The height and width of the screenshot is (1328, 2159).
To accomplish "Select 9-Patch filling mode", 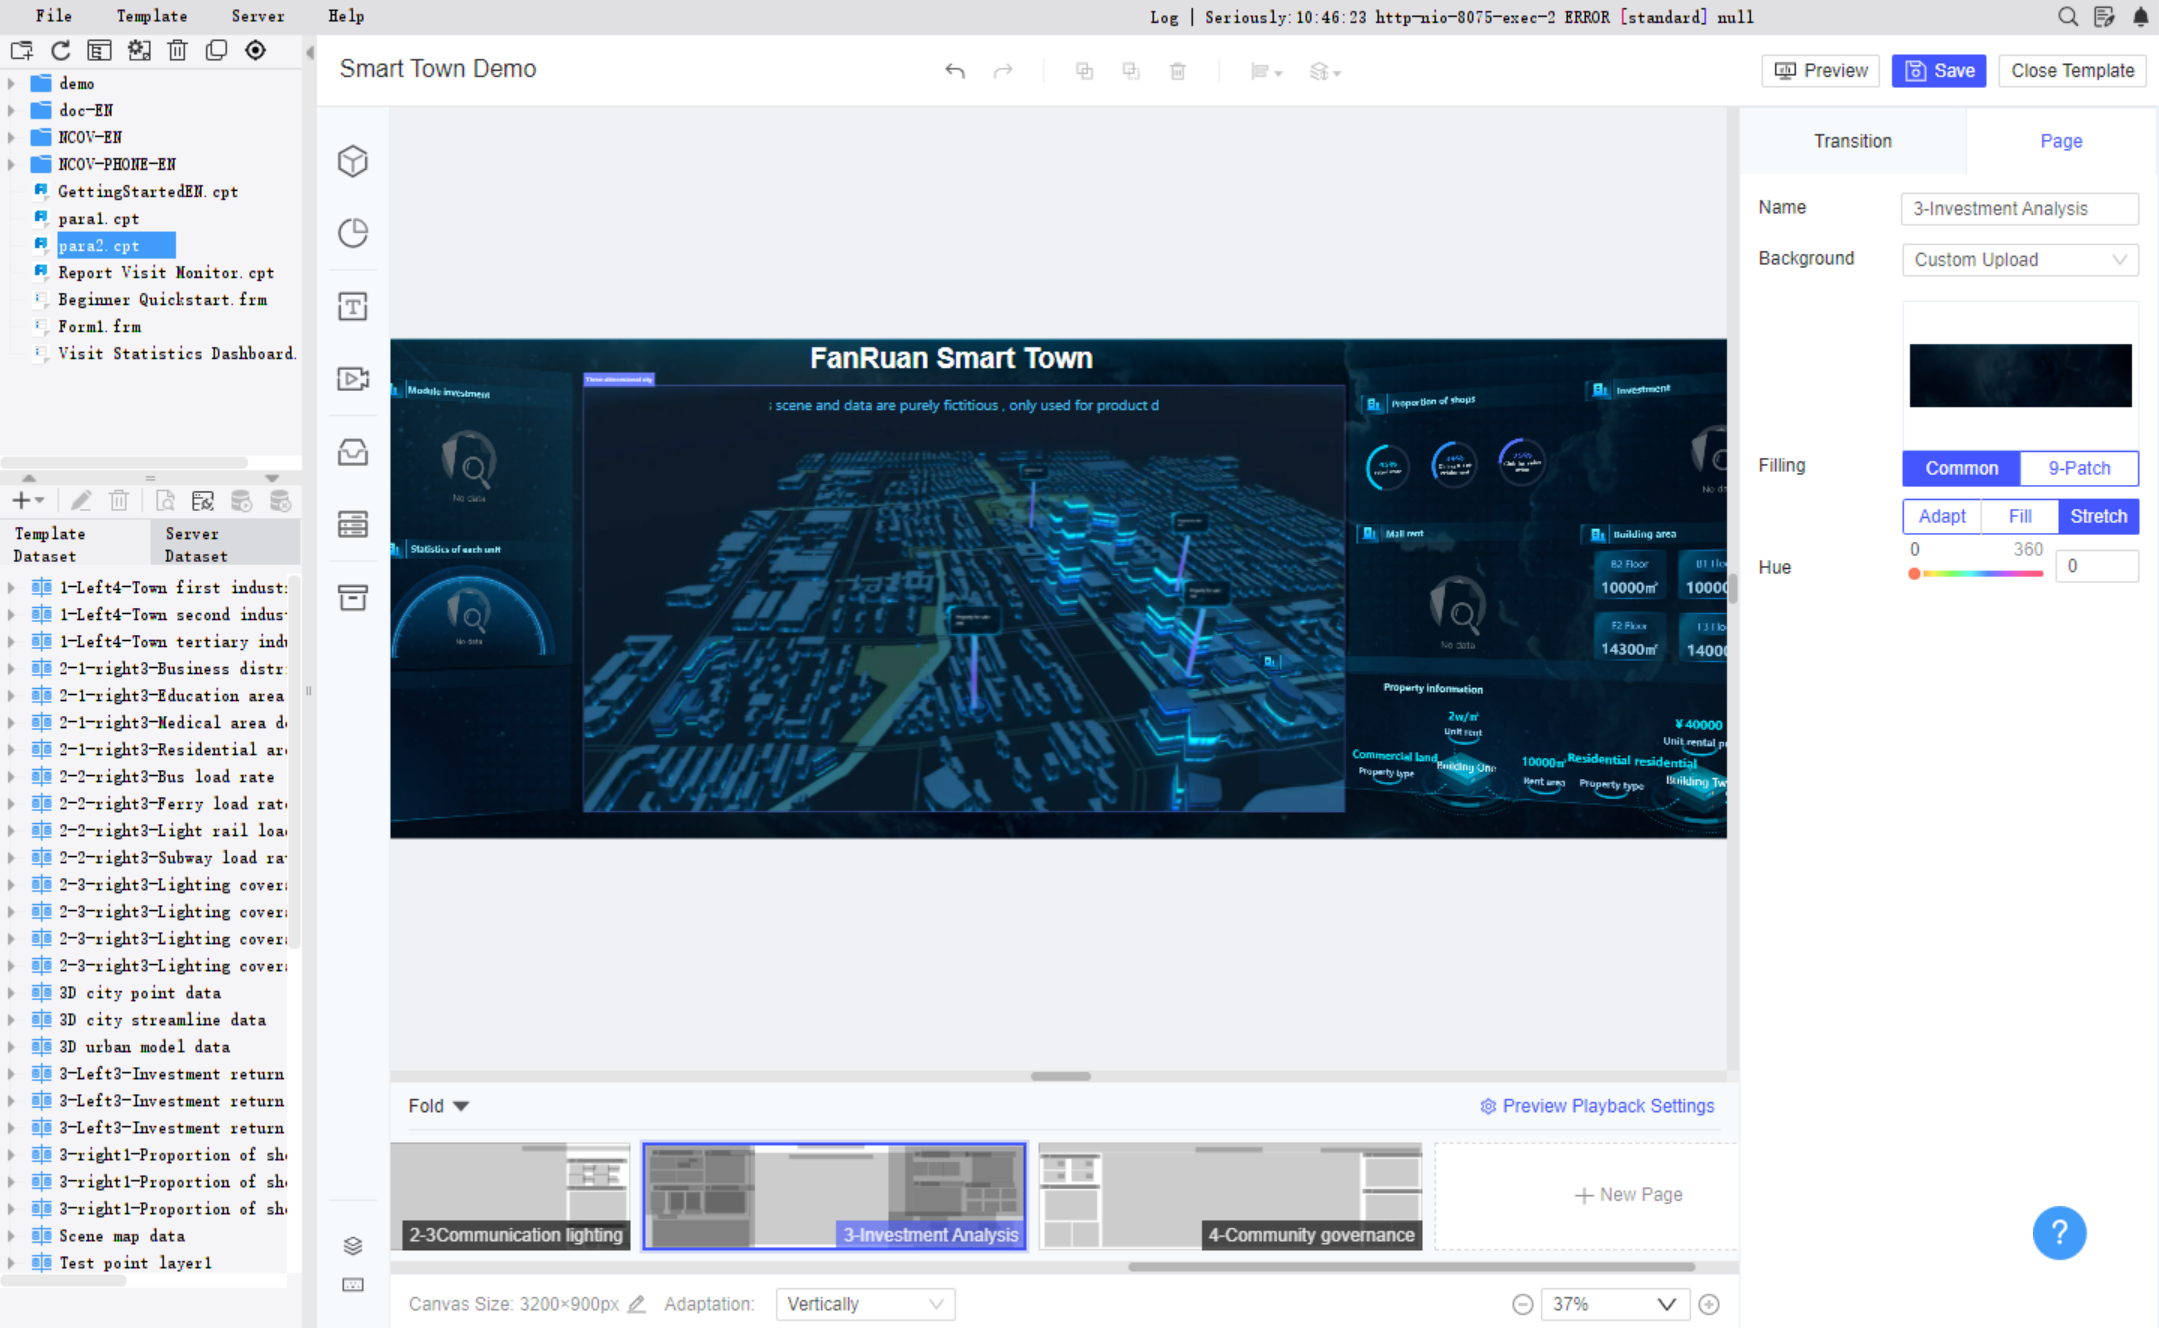I will point(2079,468).
